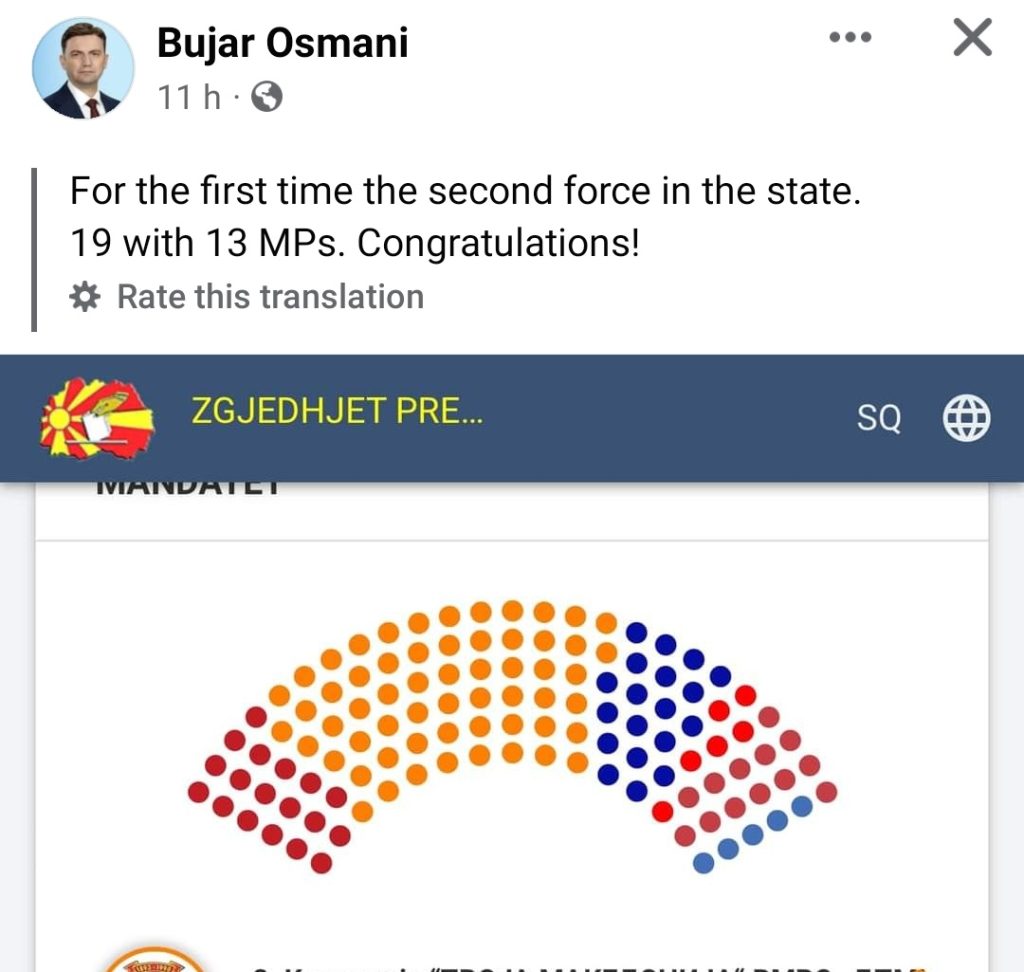Viewport: 1024px width, 972px height.
Task: Click the Macedonia map election logo
Action: [x=97, y=418]
